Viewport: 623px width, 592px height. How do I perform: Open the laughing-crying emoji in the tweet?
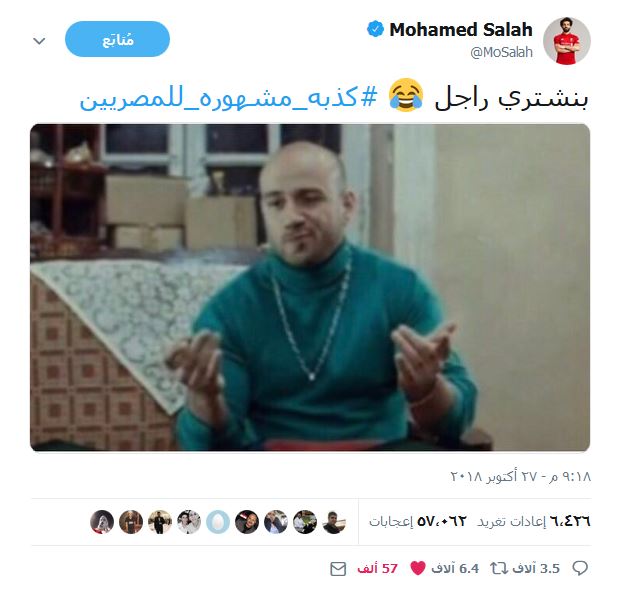pos(406,95)
